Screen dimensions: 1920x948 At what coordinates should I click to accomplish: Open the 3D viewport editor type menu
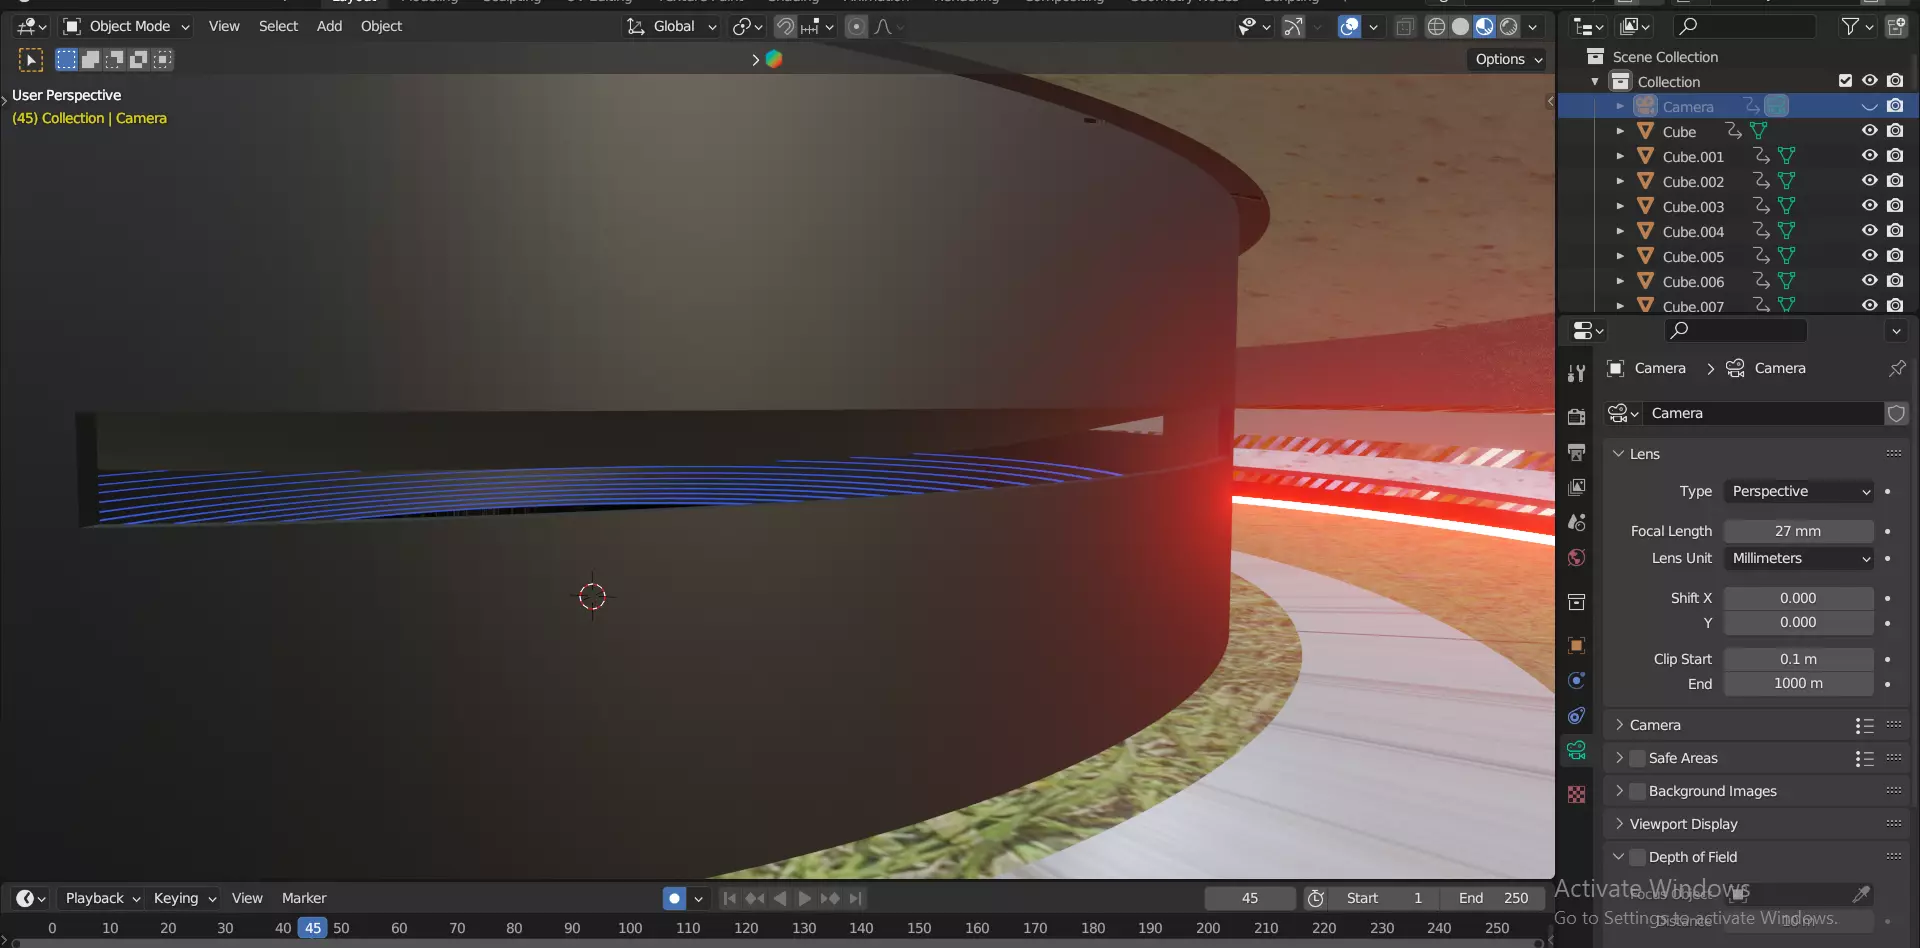(32, 26)
